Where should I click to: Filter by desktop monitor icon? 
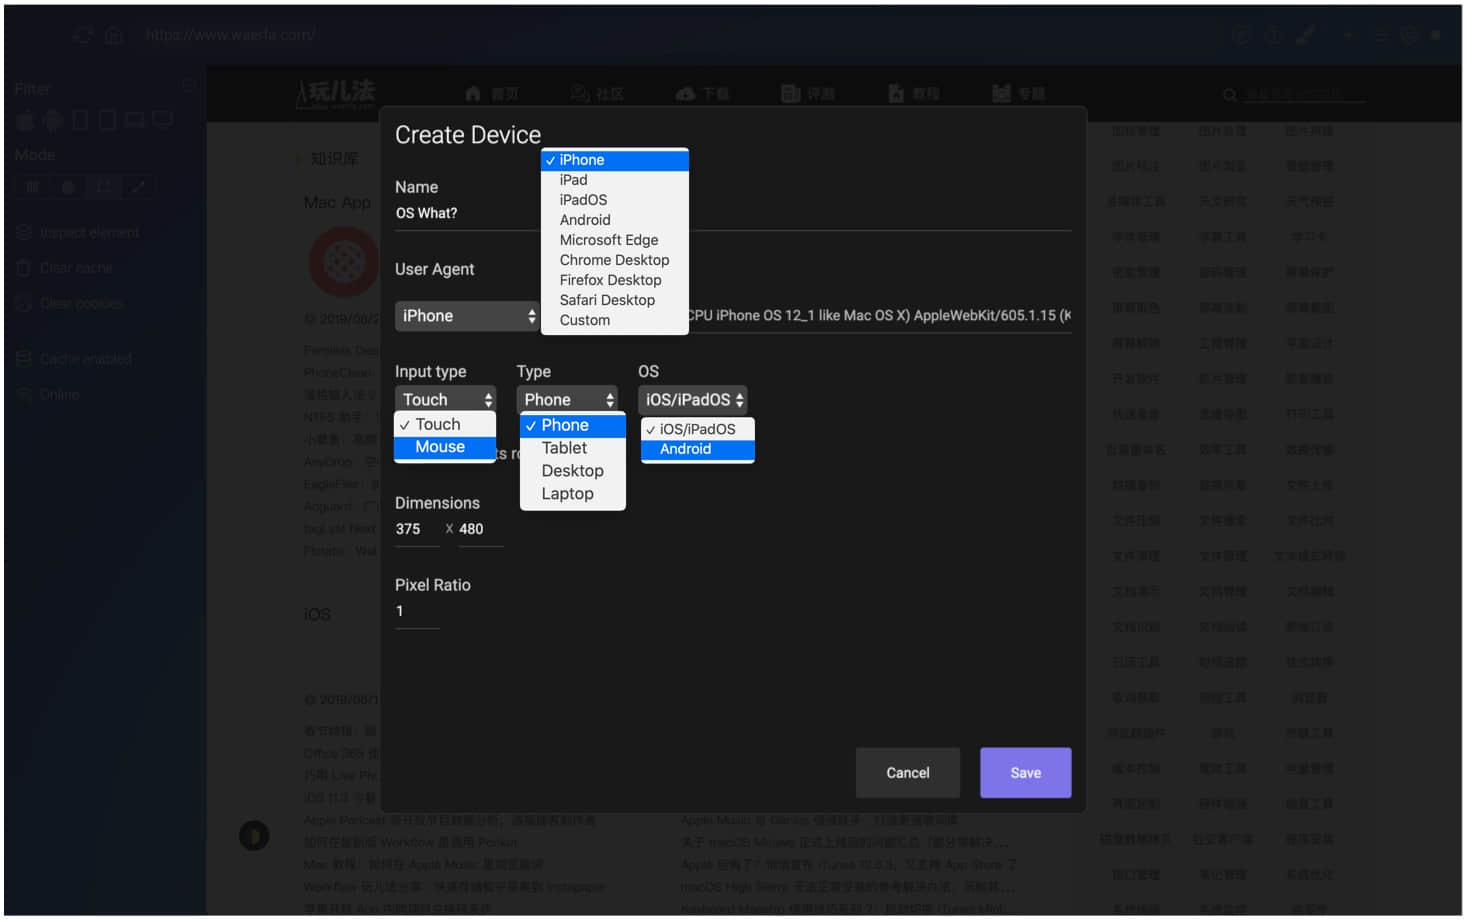point(163,121)
